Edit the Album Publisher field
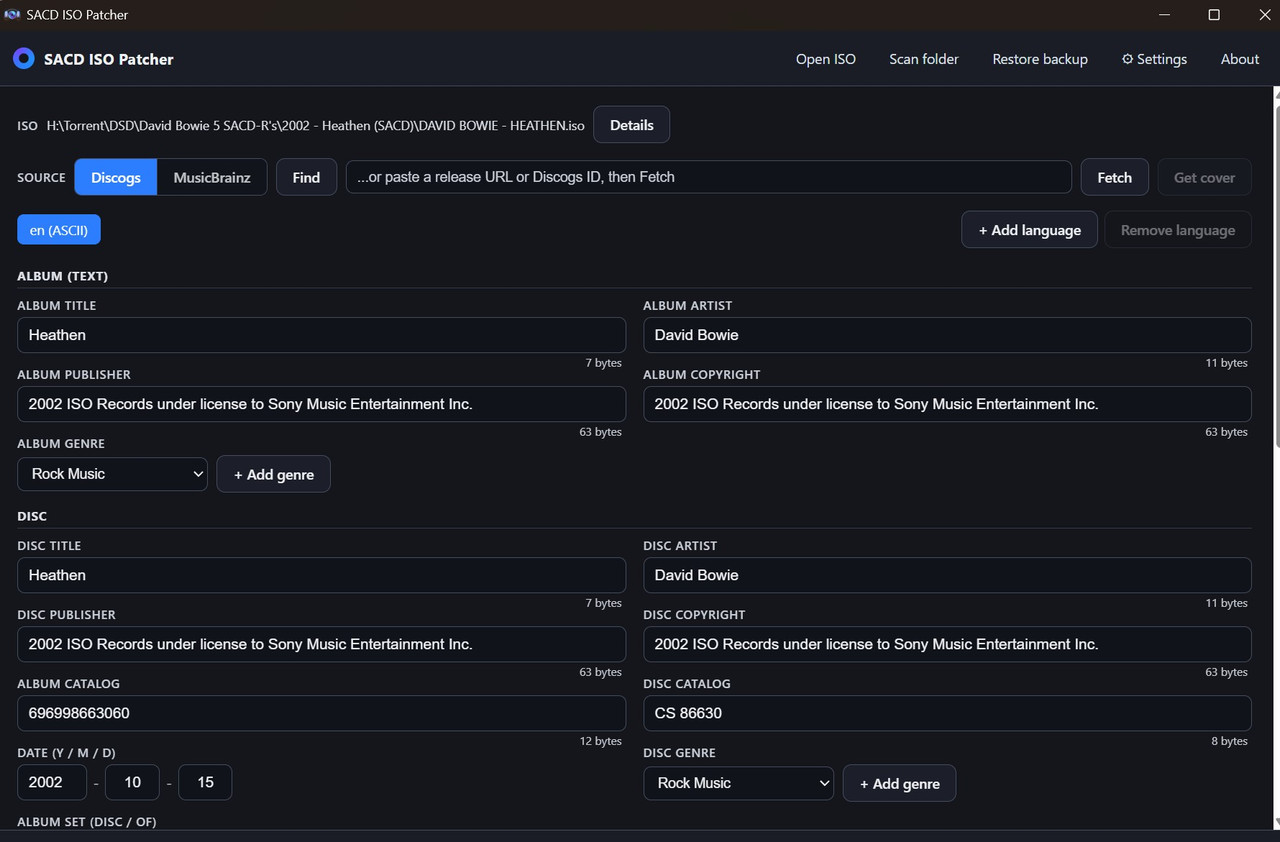 [x=322, y=404]
